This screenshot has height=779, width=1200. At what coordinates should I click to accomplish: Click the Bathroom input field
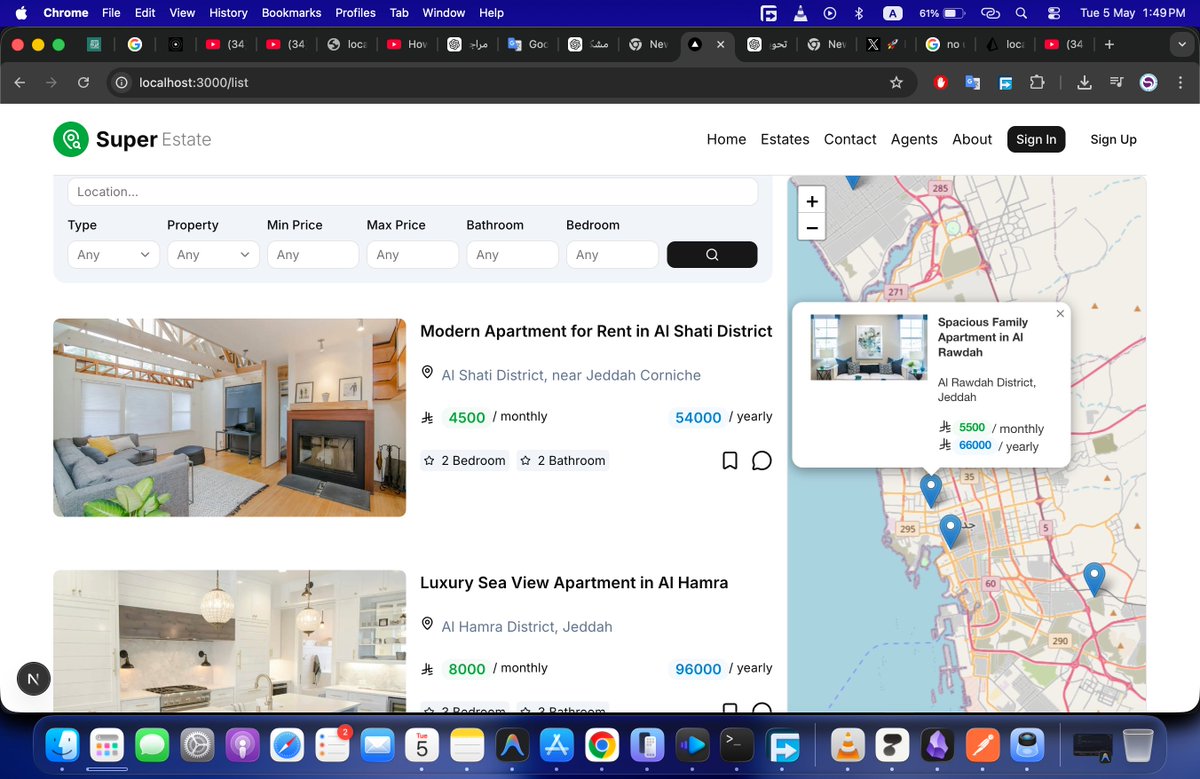tap(512, 255)
